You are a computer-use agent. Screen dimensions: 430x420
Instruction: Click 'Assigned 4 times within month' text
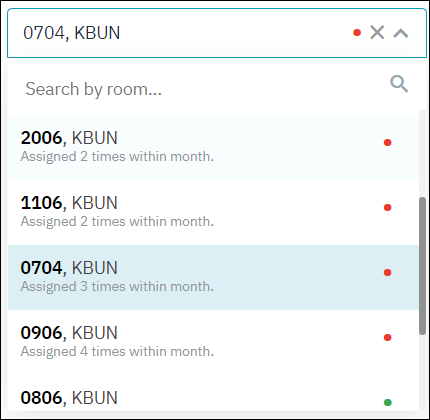point(117,352)
